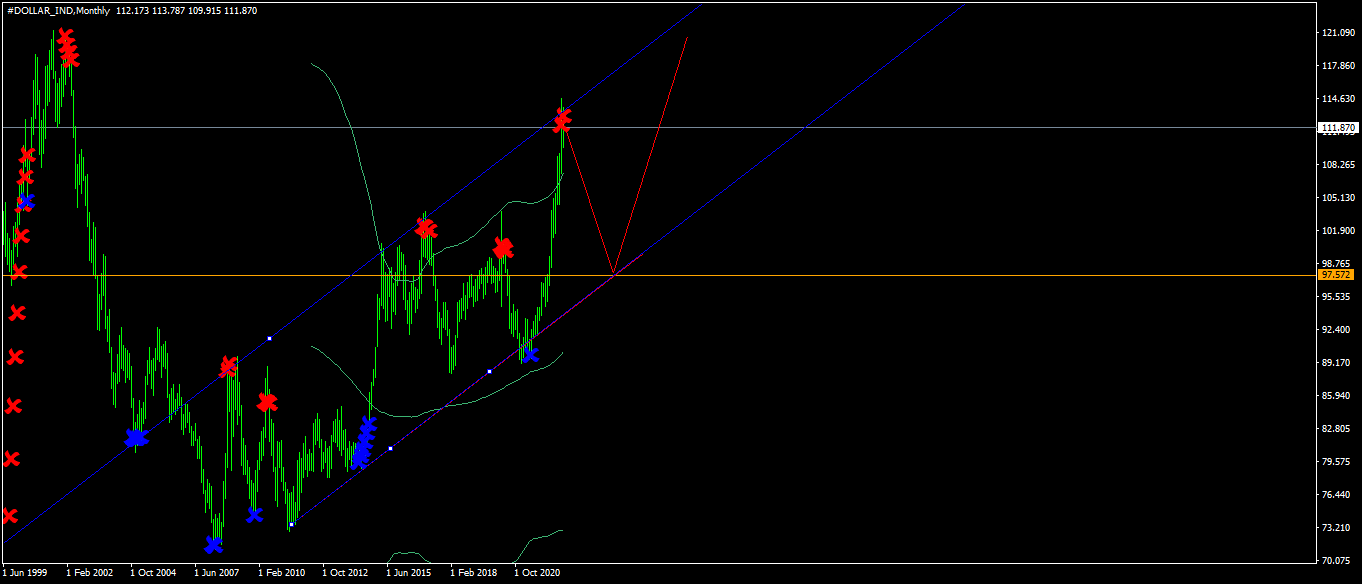
Task: Click the 1 Oct 2020 date label
Action: pos(539,573)
